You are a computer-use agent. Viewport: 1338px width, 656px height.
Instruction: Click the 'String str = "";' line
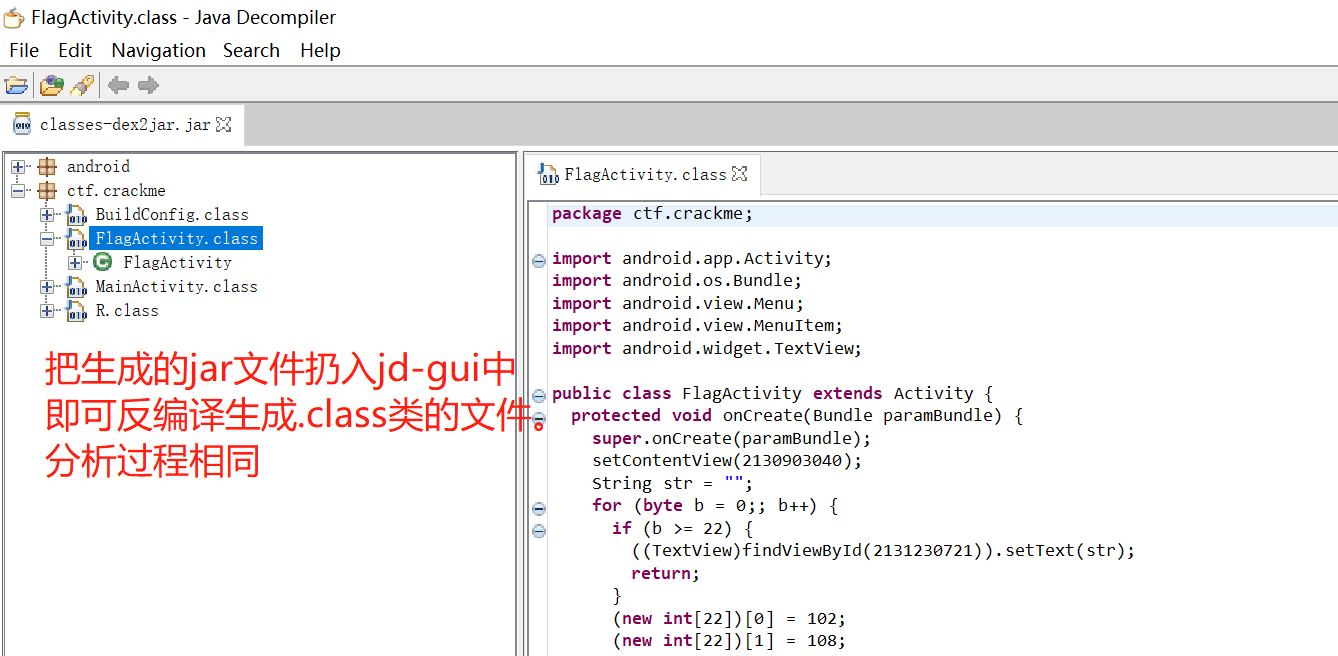tap(672, 483)
